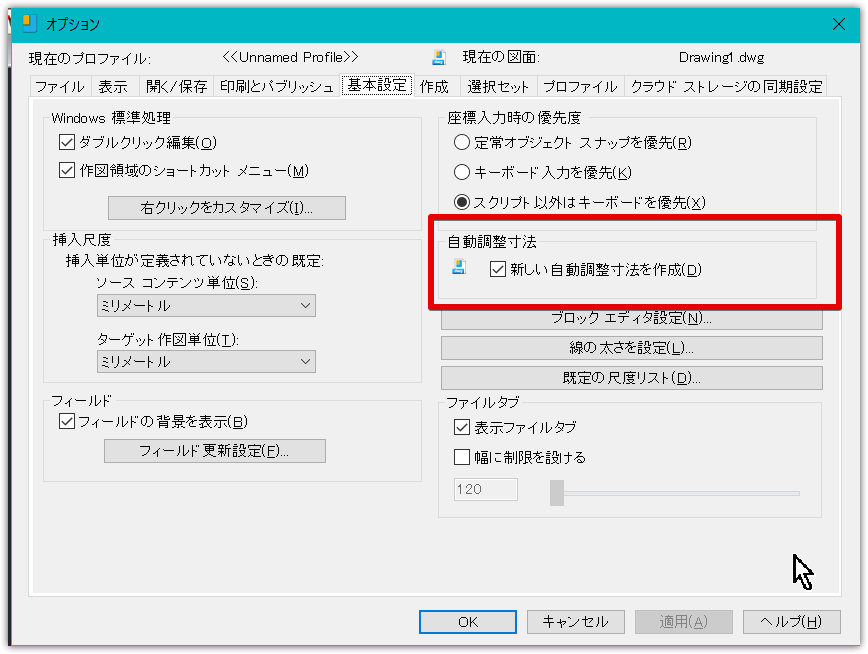The image size is (868, 654).
Task: Click the file tab width slider handle
Action: coord(557,492)
